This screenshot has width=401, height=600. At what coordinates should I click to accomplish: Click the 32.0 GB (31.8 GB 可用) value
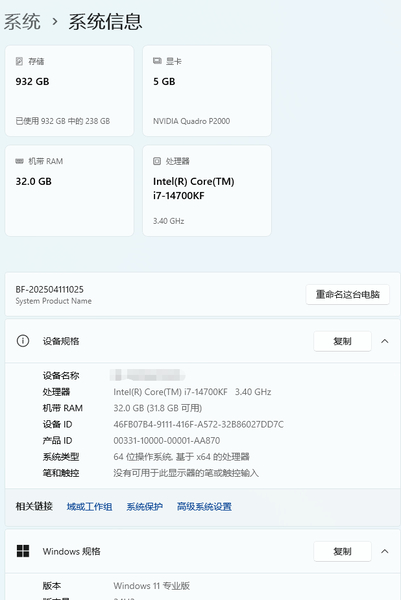tap(158, 408)
